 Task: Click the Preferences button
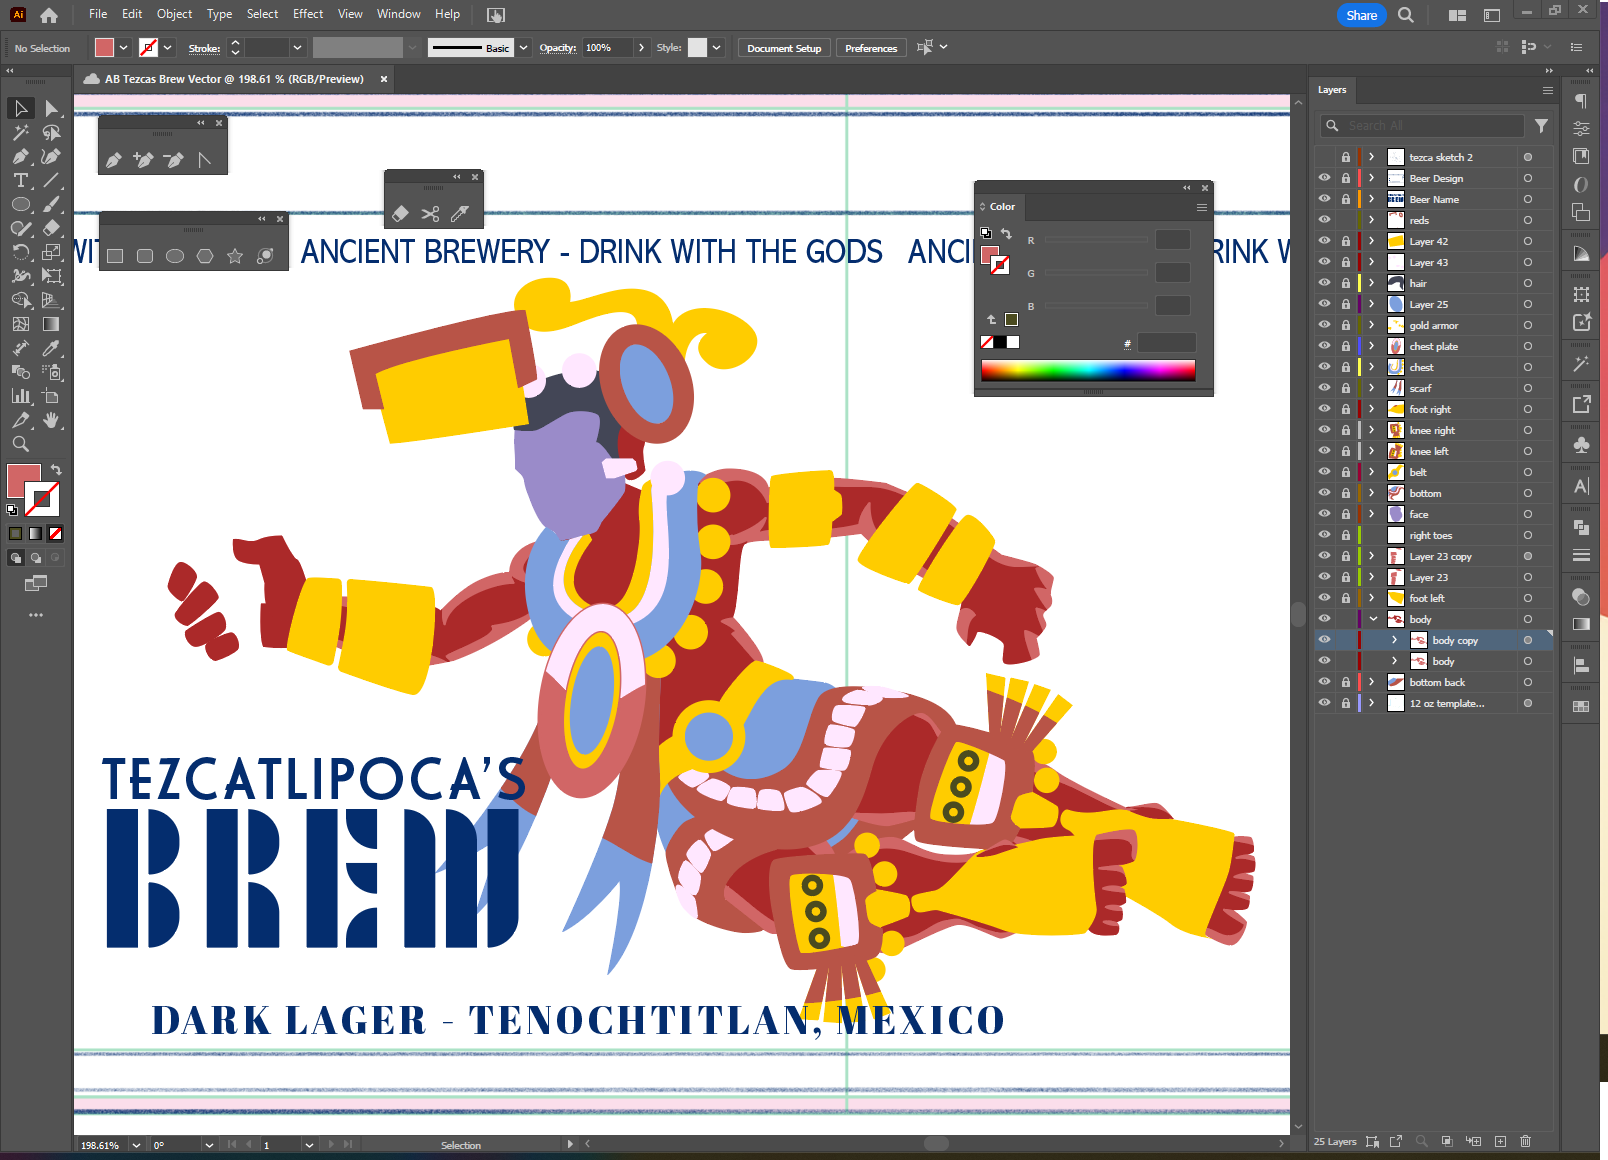(870, 48)
